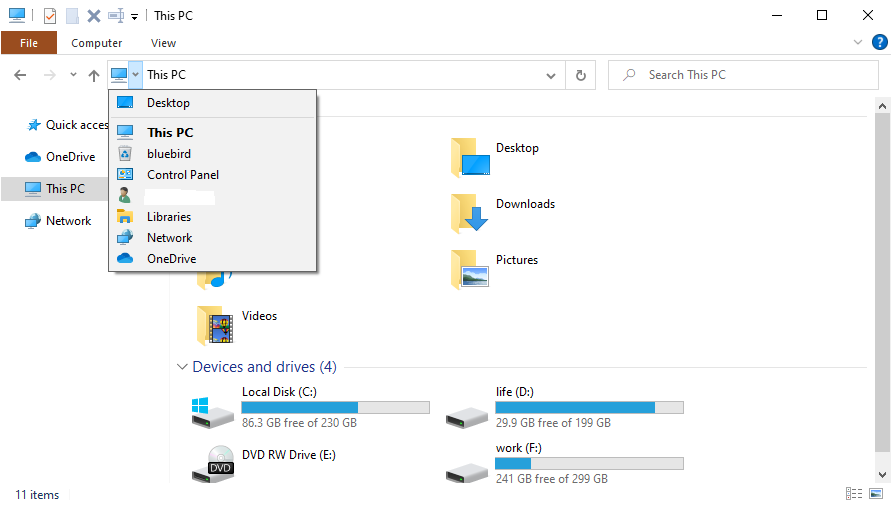Image resolution: width=892 pixels, height=507 pixels.
Task: Click the This PC address bar text
Action: click(166, 75)
